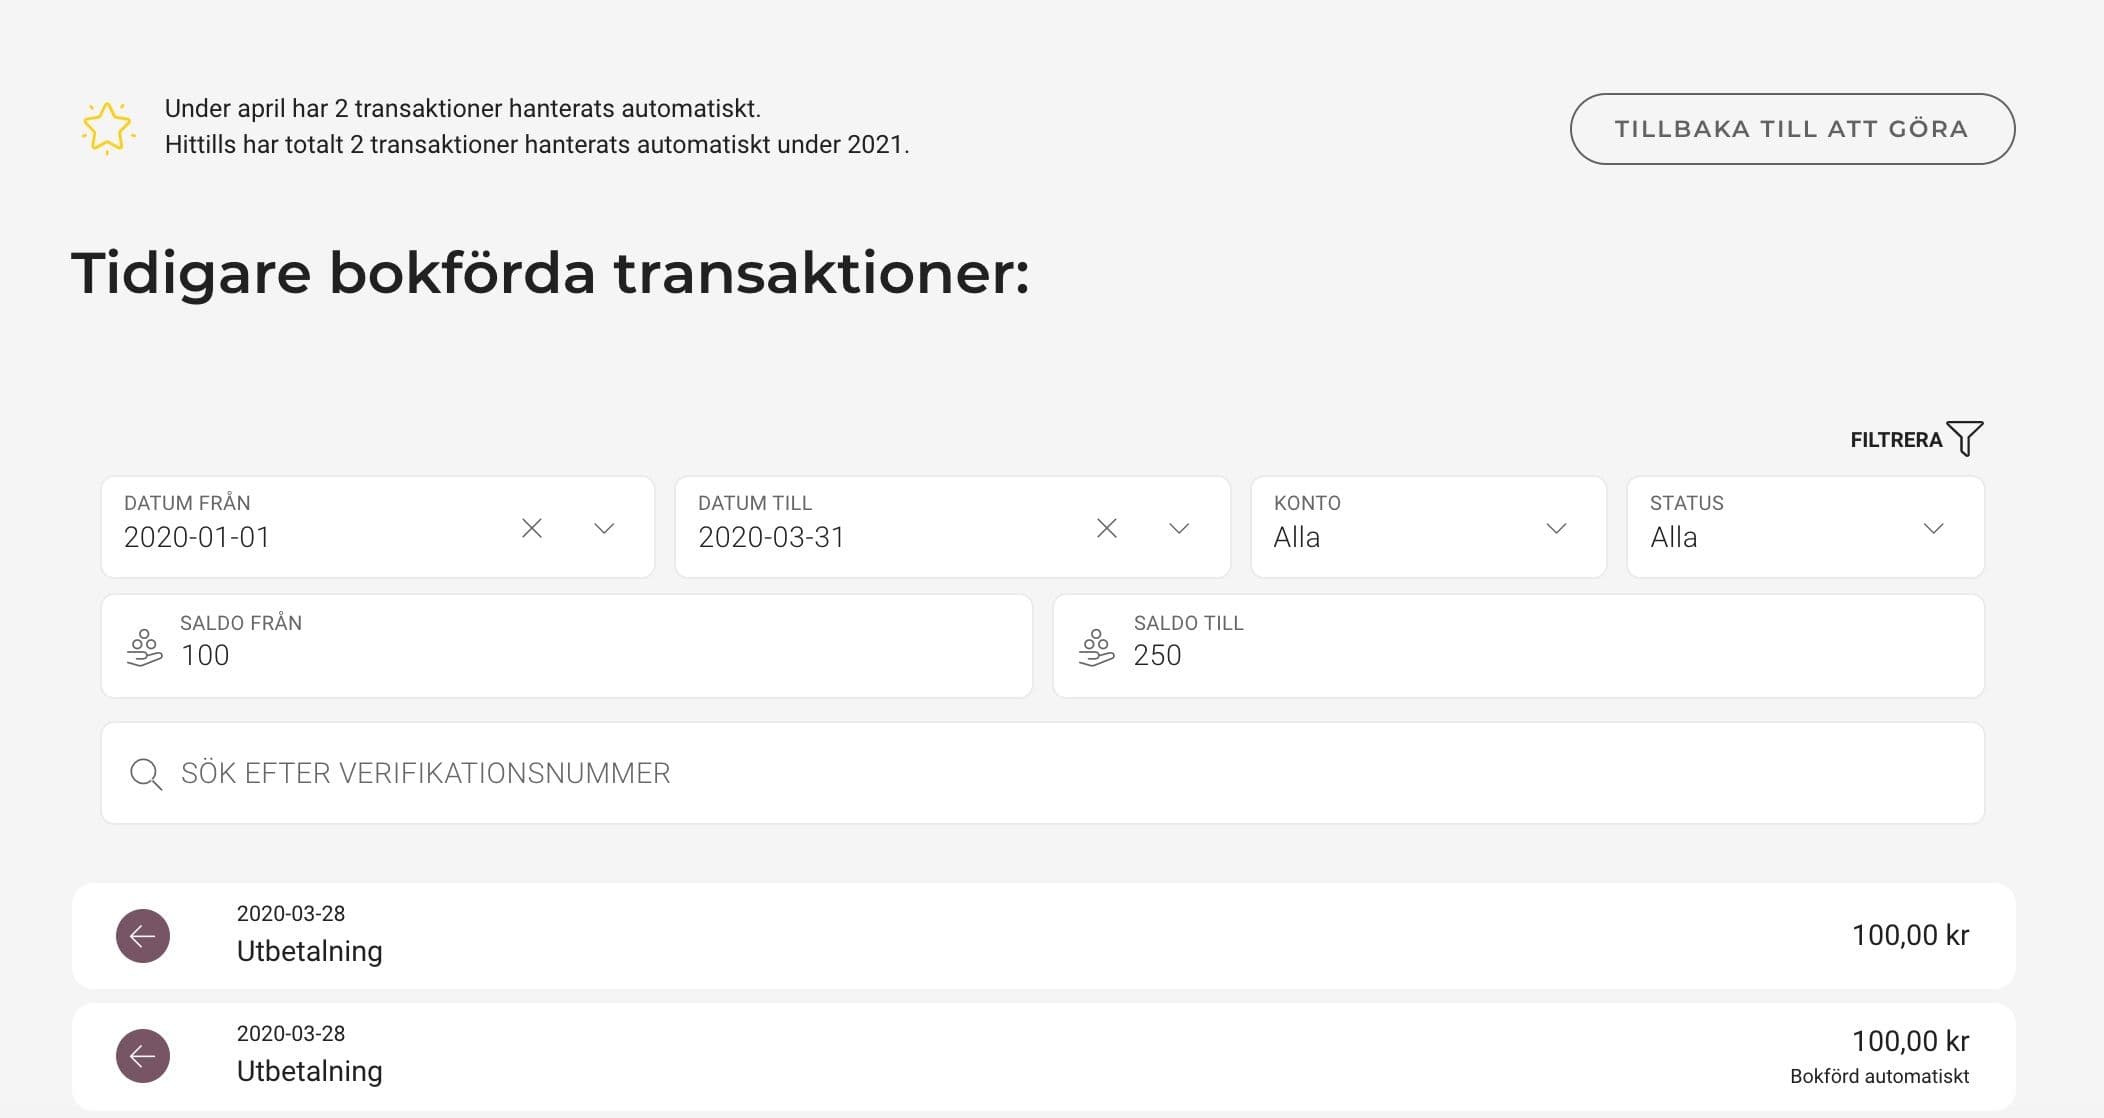Click the Saldo från coins icon
This screenshot has width=2104, height=1118.
(144, 648)
